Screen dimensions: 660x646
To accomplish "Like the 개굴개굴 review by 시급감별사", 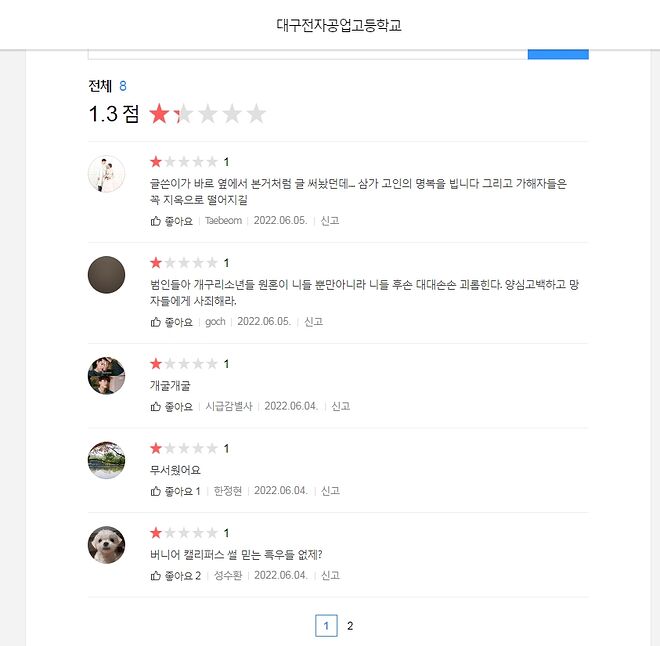I will [156, 406].
